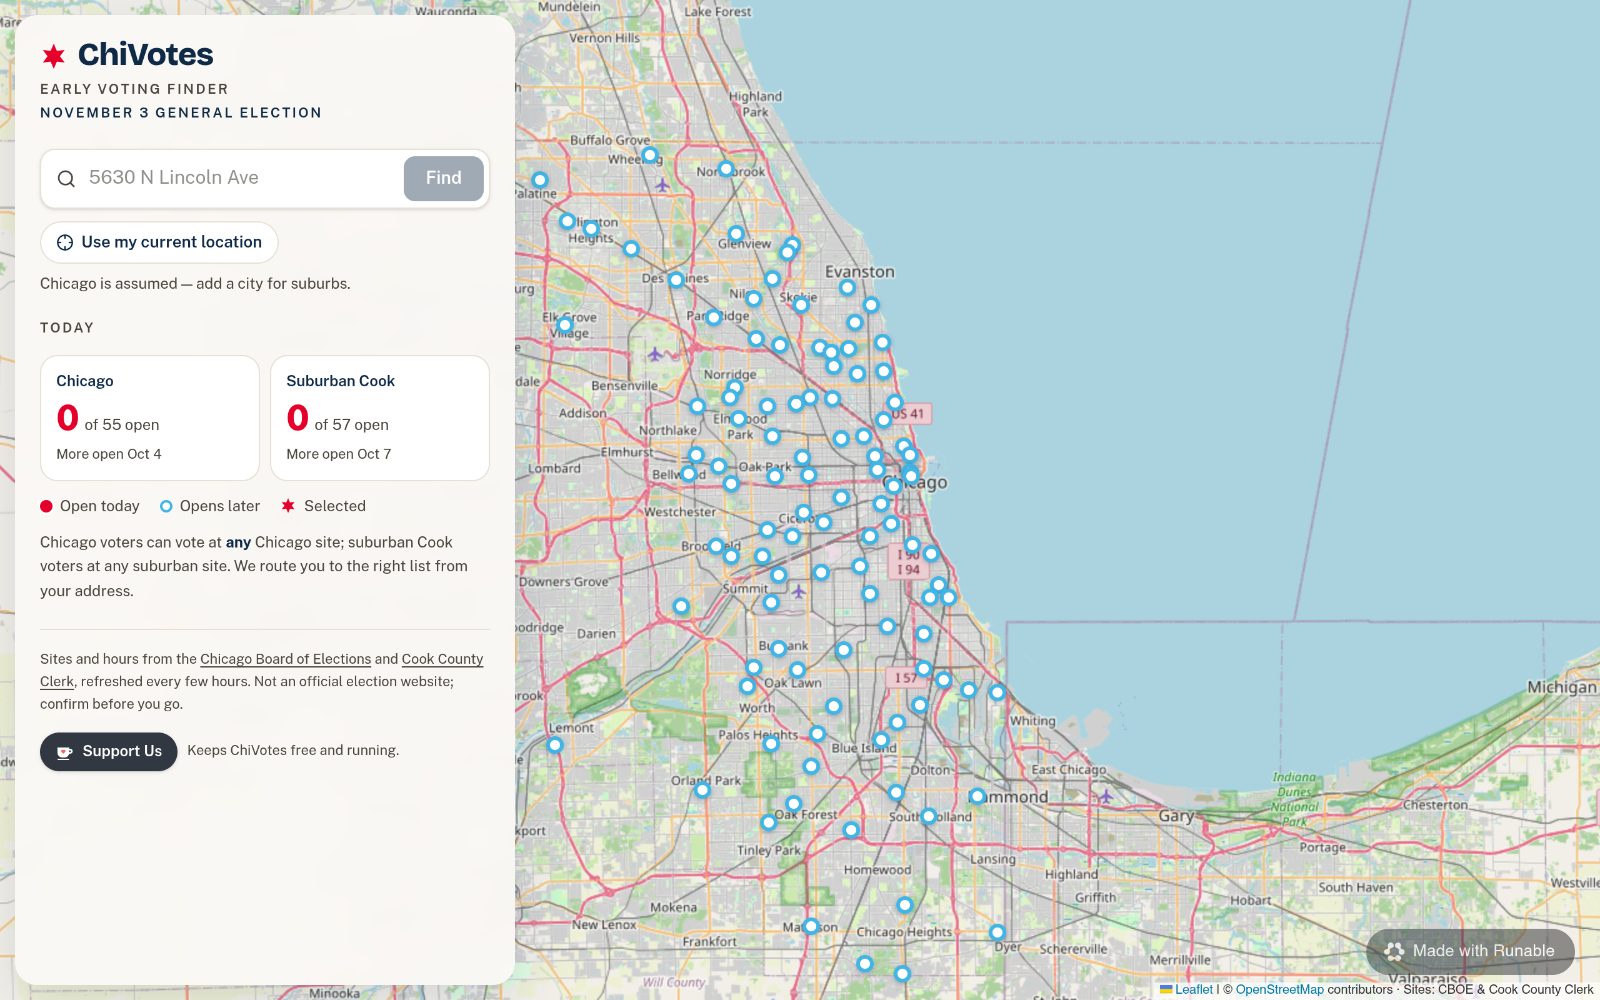This screenshot has width=1600, height=1000.
Task: Select the map marker near Dyer
Action: coord(997,932)
